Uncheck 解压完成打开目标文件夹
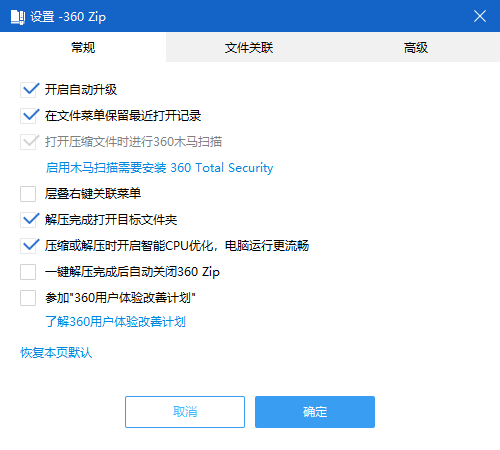 (28, 220)
